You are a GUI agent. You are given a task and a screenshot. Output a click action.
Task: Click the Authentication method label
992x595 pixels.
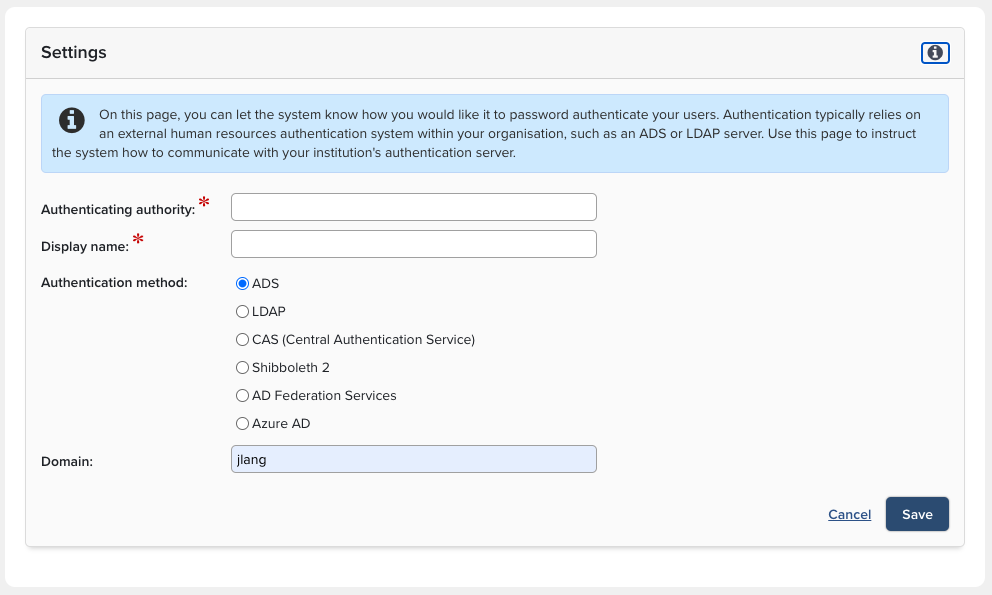114,283
